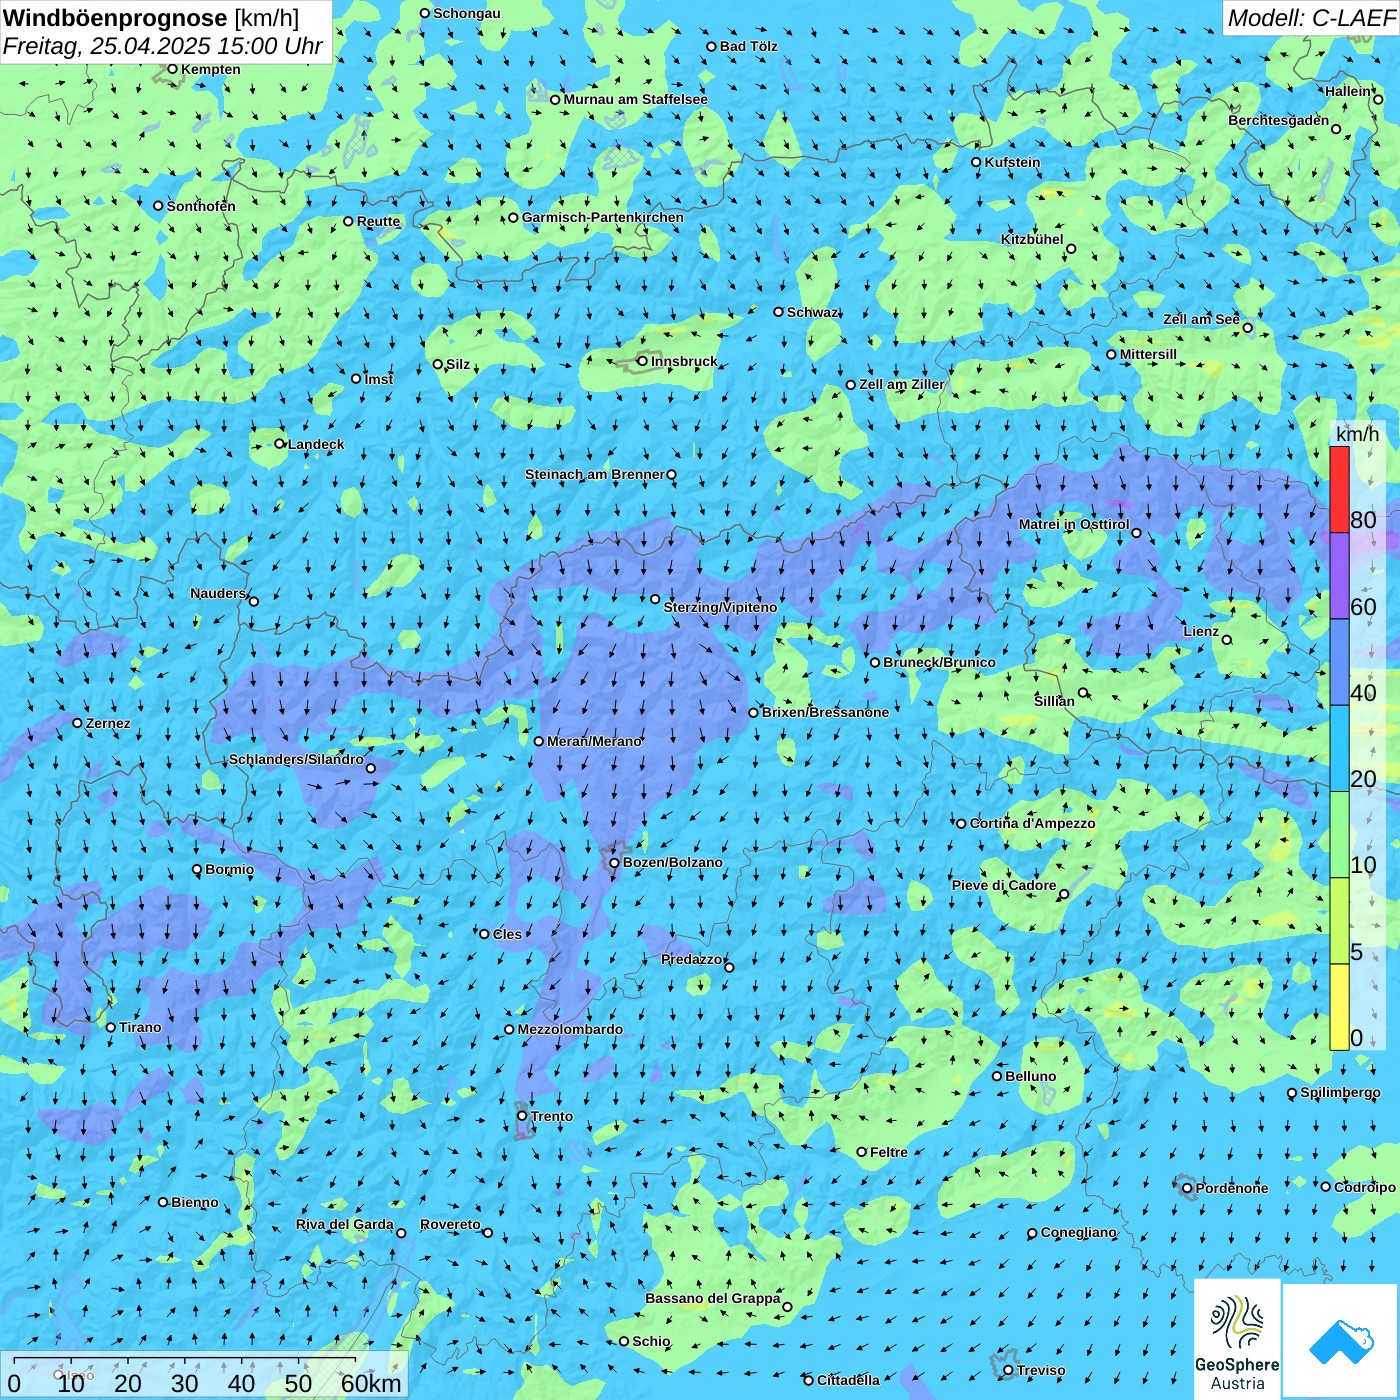Click the Zell am See label
Screen dimensions: 1400x1400
pyautogui.click(x=1201, y=319)
